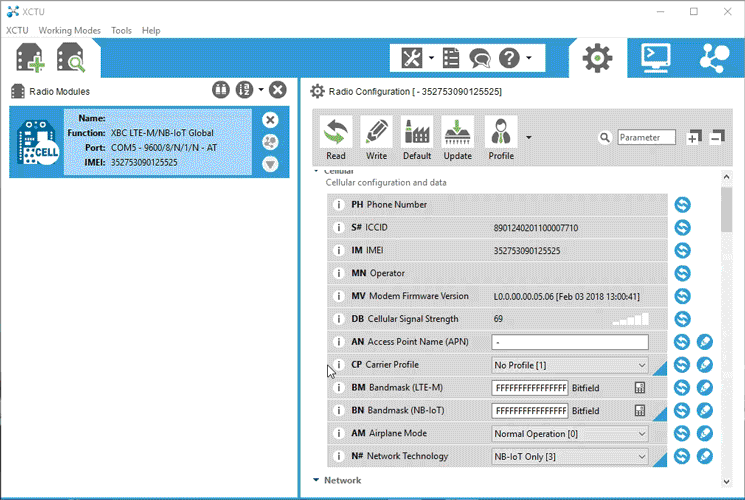745x500 pixels.
Task: Switch to Consoles working mode
Action: pyautogui.click(x=656, y=58)
